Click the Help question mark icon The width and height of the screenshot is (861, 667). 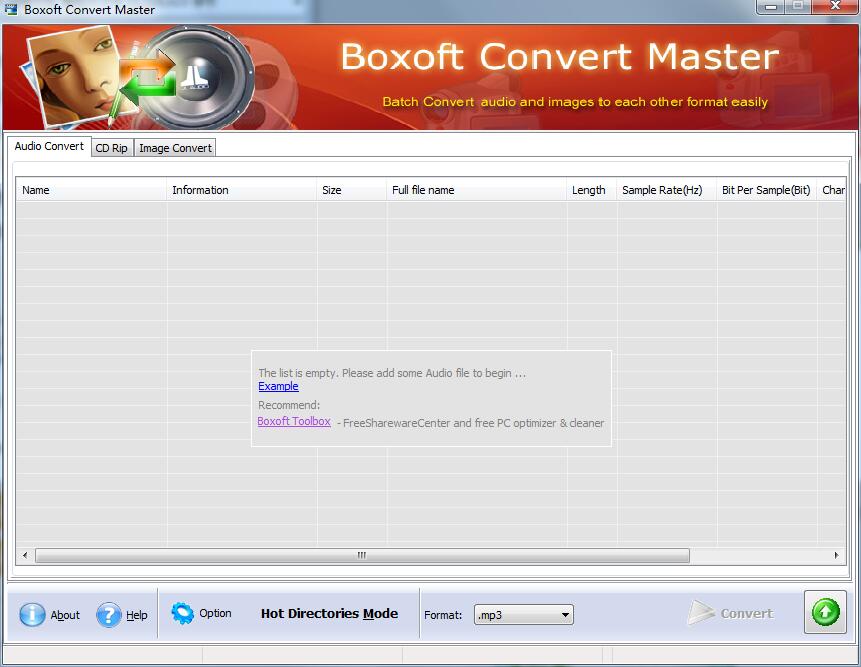[109, 614]
